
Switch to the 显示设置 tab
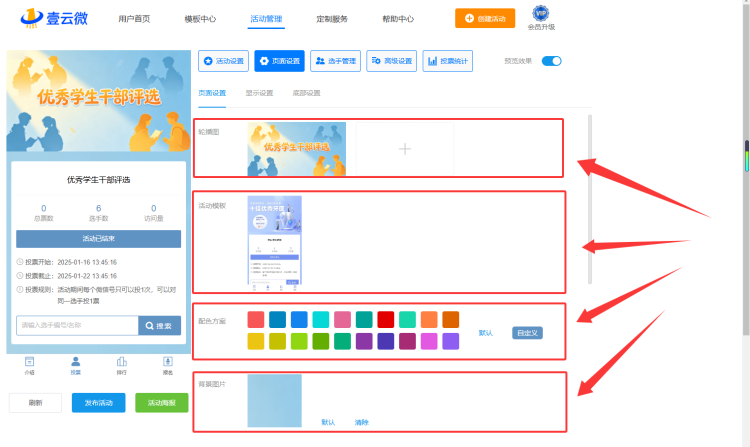pyautogui.click(x=259, y=93)
